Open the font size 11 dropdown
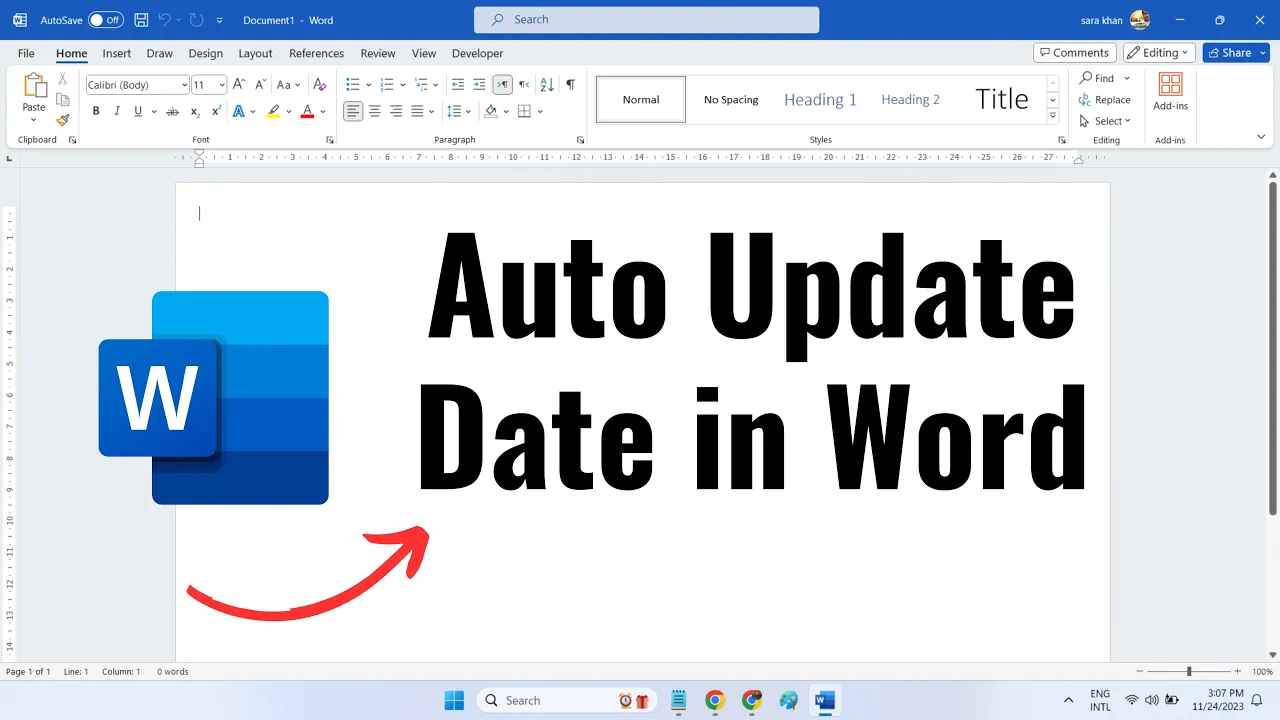This screenshot has width=1280, height=720. (222, 85)
